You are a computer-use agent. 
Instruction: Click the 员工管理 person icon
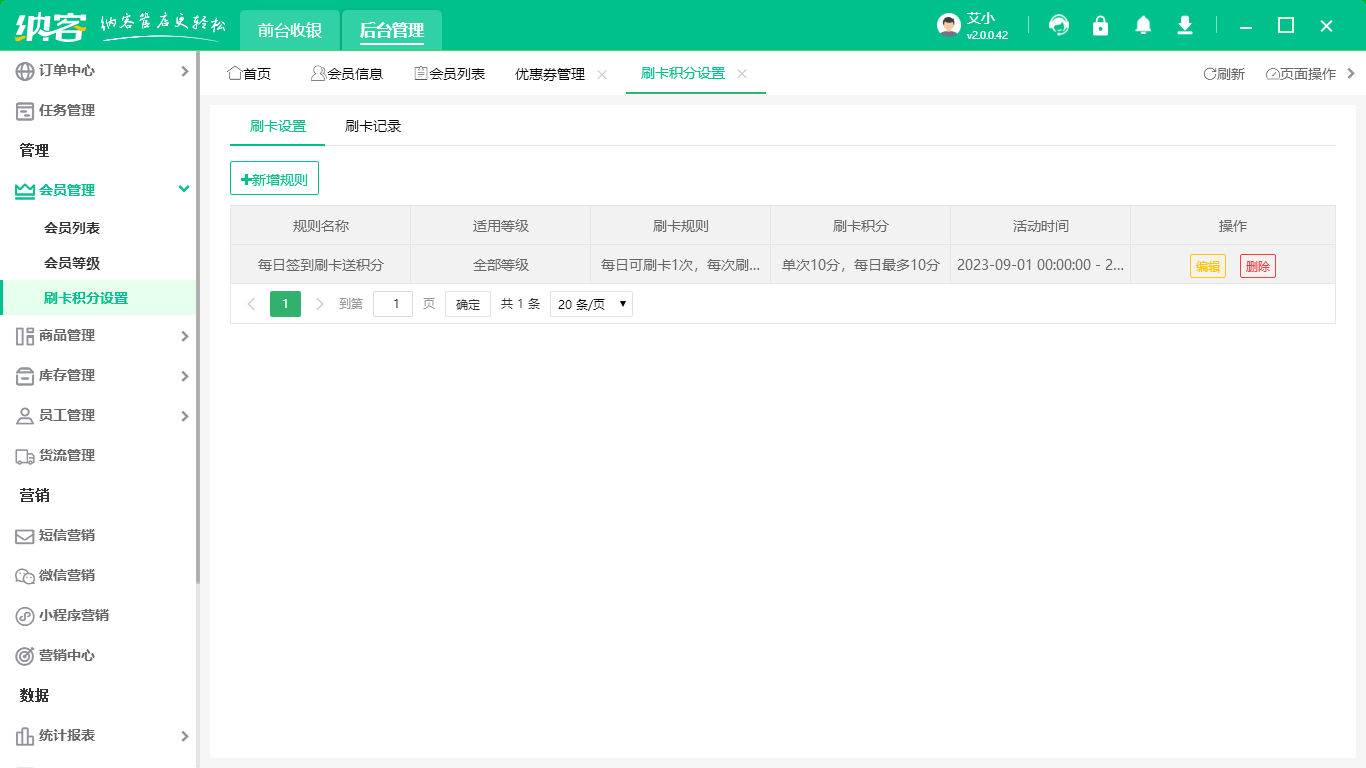click(x=25, y=416)
